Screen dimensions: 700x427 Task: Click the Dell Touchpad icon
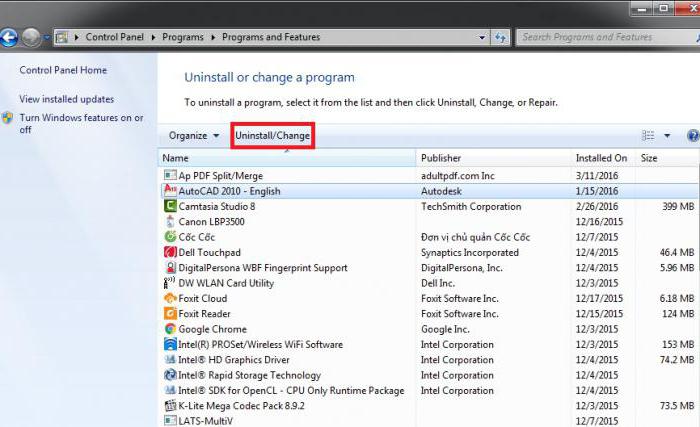click(x=169, y=252)
